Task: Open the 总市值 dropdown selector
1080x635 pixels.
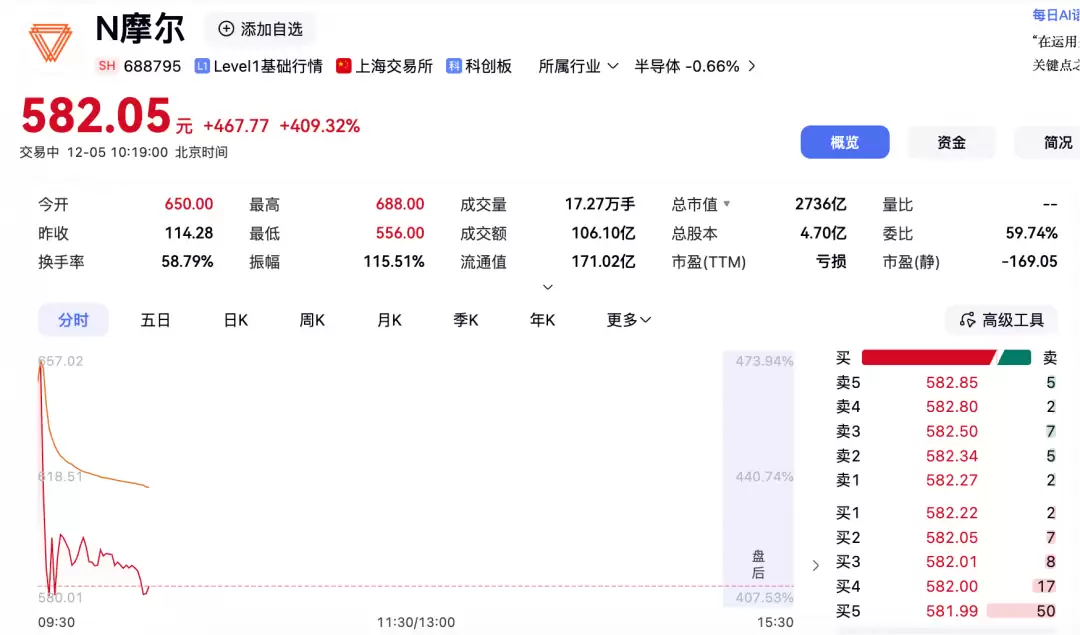Action: (703, 204)
